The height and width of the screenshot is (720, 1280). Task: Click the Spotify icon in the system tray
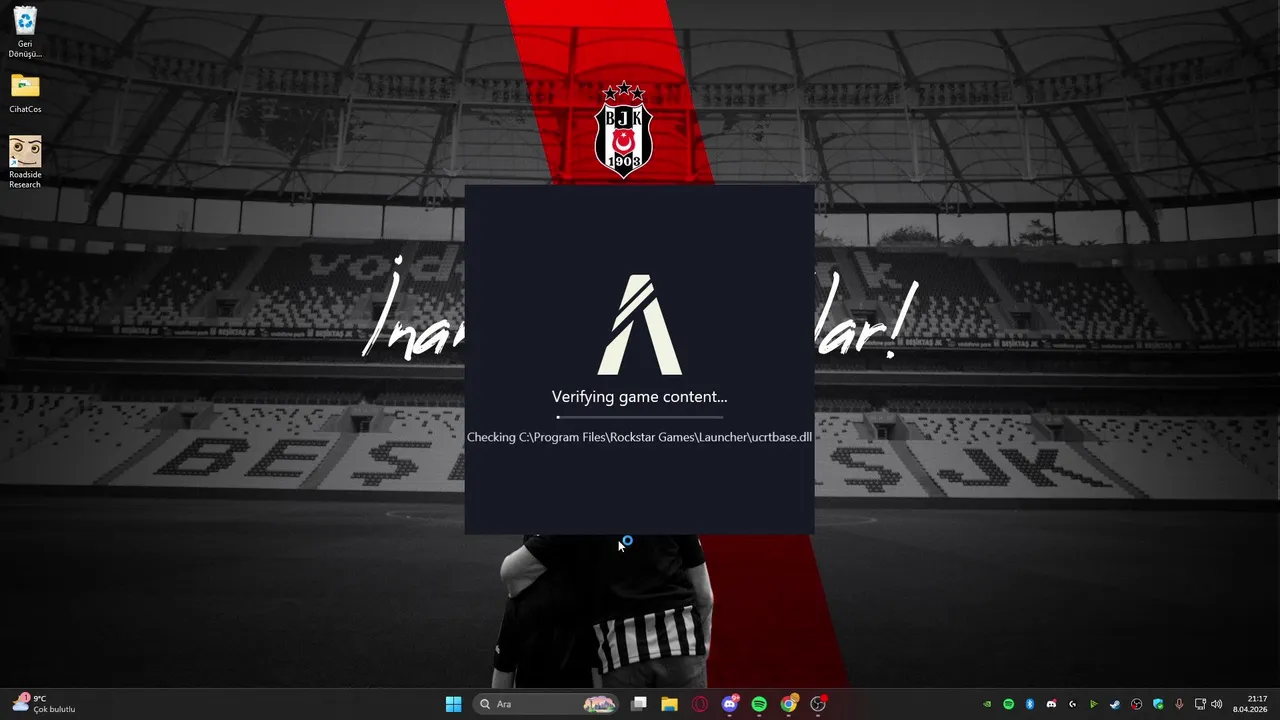point(1008,704)
